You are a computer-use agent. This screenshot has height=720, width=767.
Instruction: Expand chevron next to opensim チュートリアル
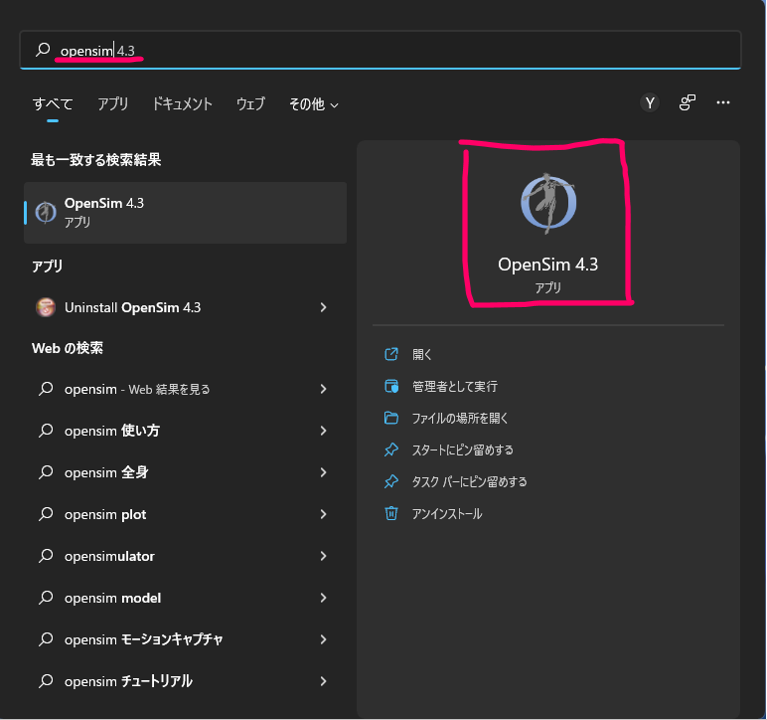click(323, 681)
